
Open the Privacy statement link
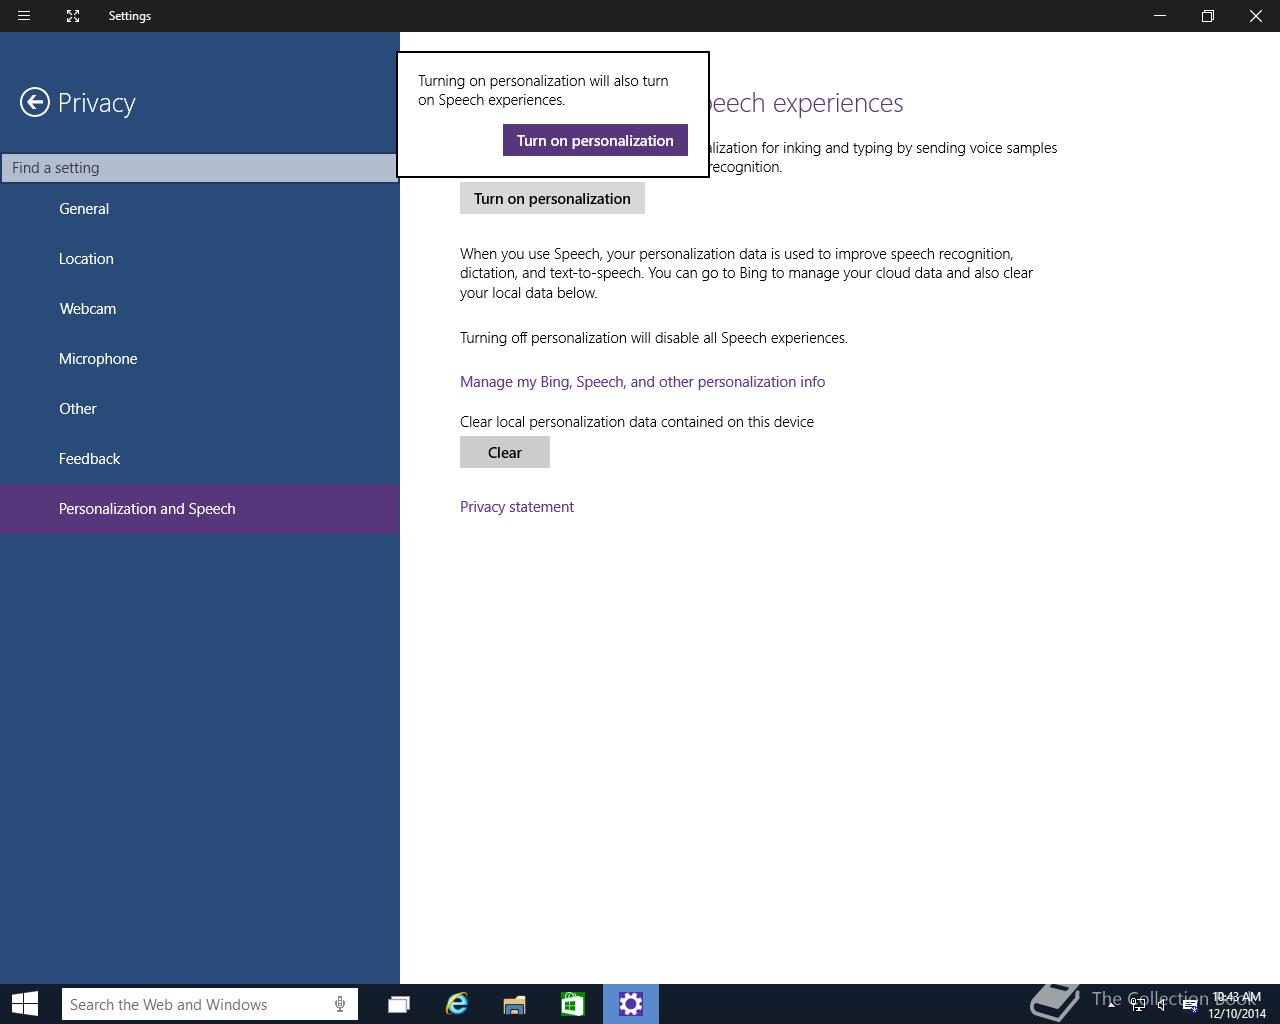(517, 507)
